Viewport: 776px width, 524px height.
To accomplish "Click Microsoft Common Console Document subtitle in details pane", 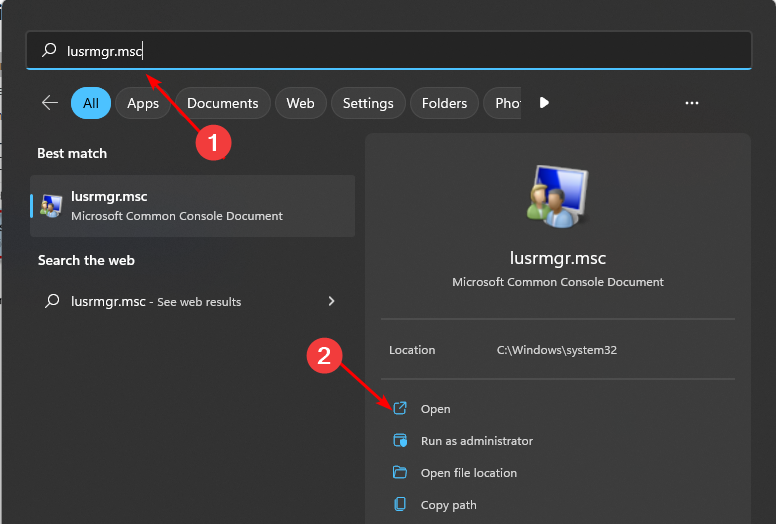I will pyautogui.click(x=558, y=282).
